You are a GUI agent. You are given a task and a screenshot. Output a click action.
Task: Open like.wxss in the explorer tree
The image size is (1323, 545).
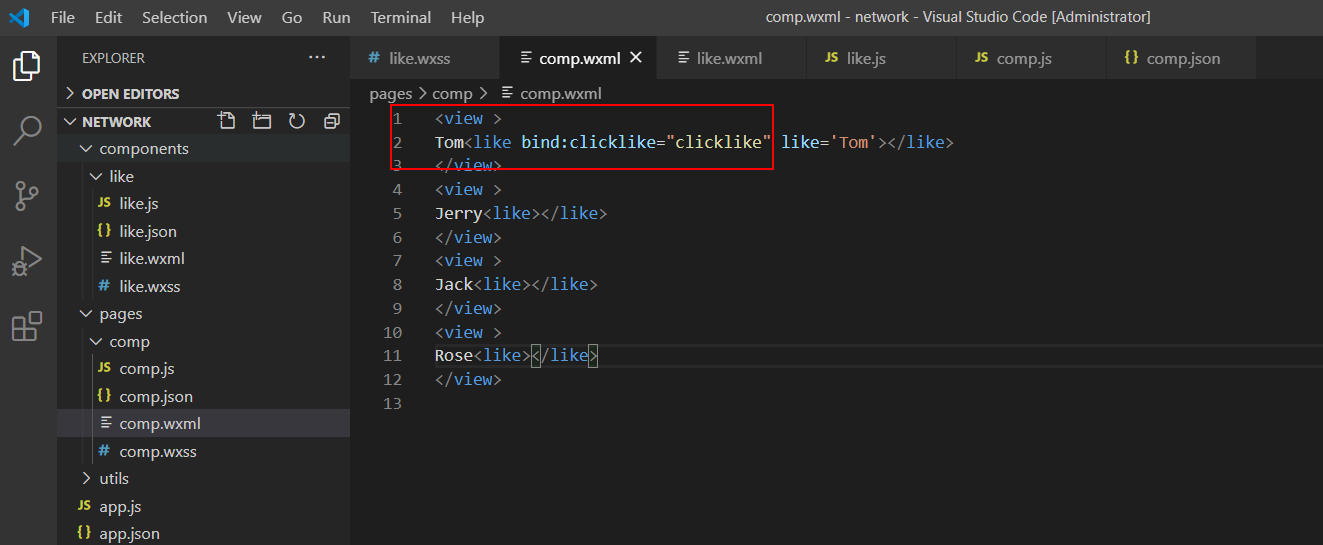(204, 286)
